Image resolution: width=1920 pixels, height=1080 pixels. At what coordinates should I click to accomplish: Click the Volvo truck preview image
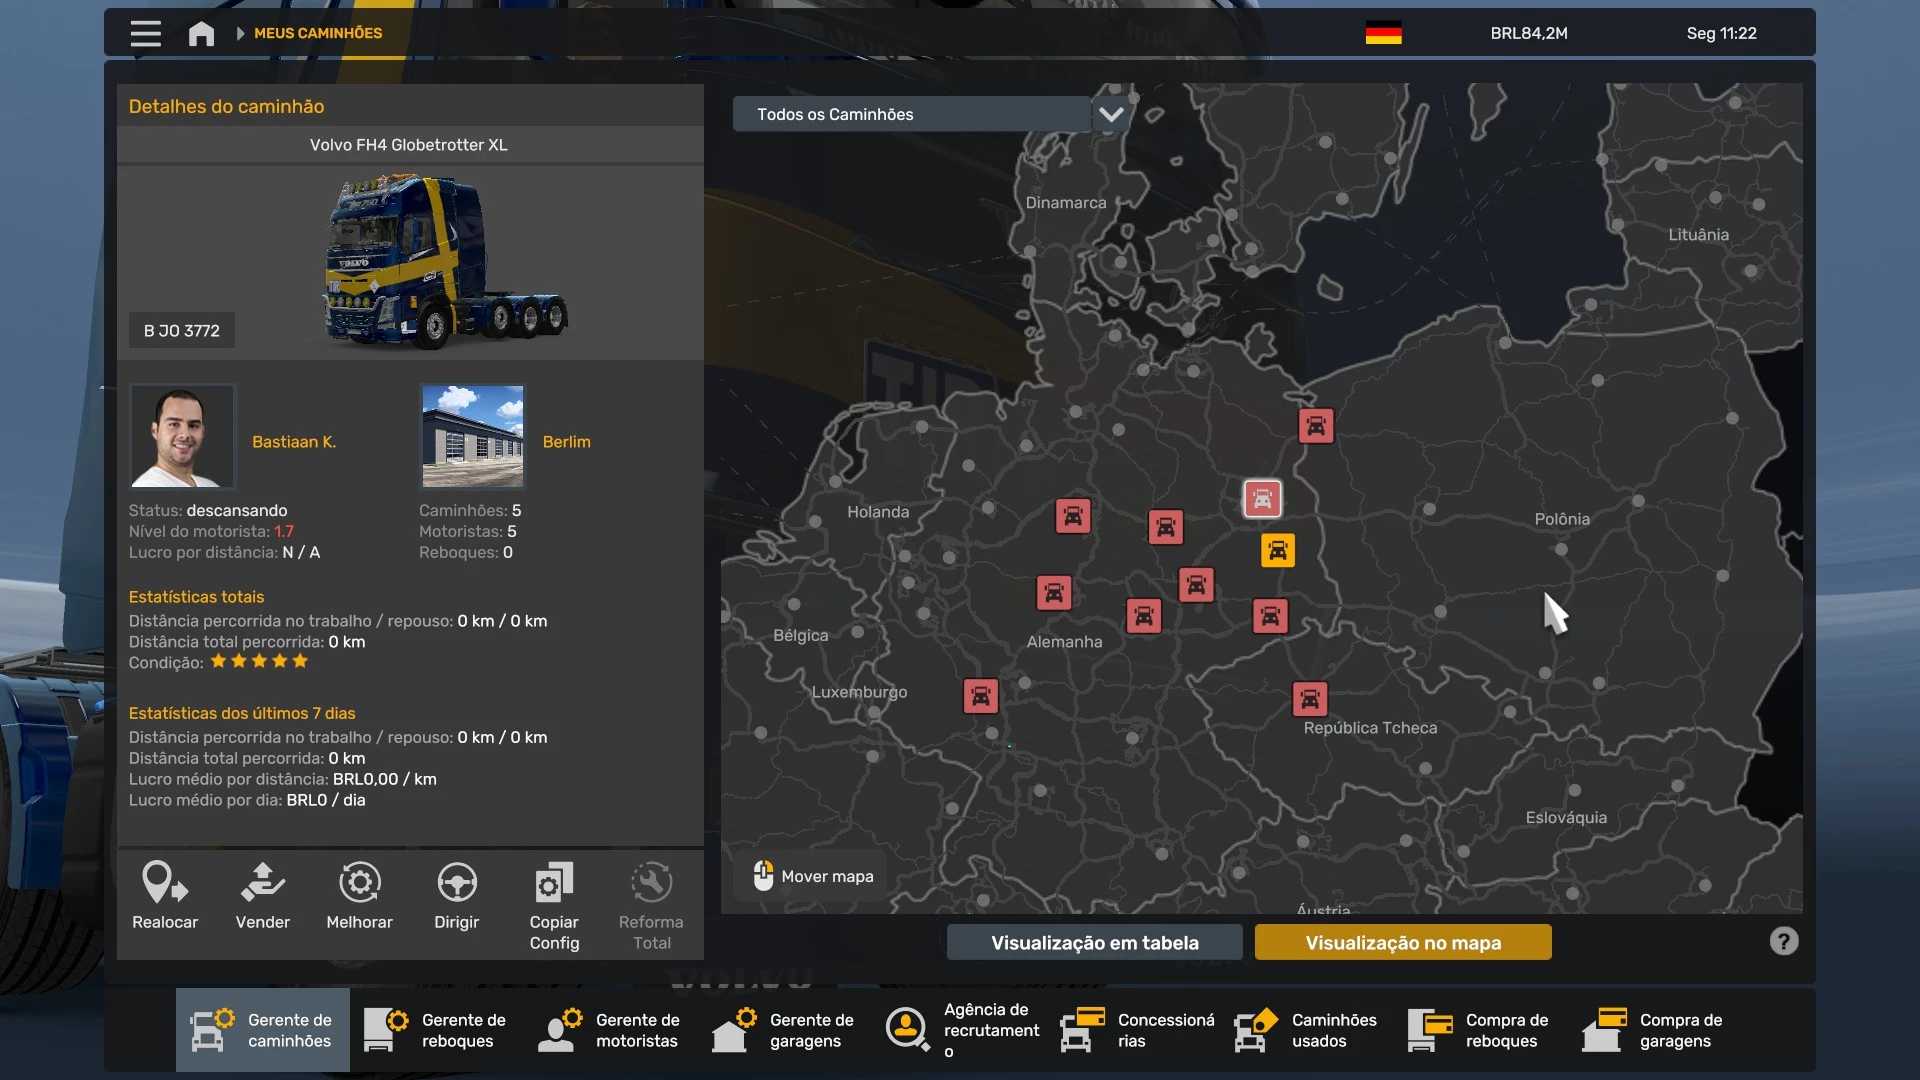[445, 262]
